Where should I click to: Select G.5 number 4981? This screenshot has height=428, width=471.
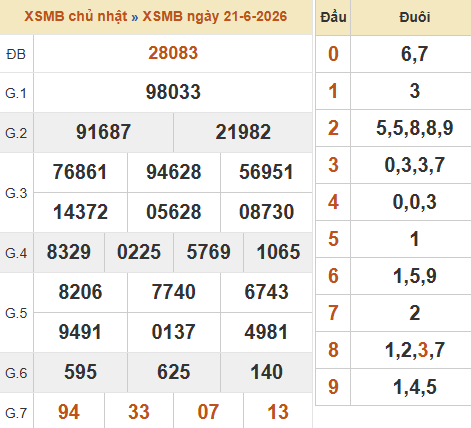(x=266, y=332)
